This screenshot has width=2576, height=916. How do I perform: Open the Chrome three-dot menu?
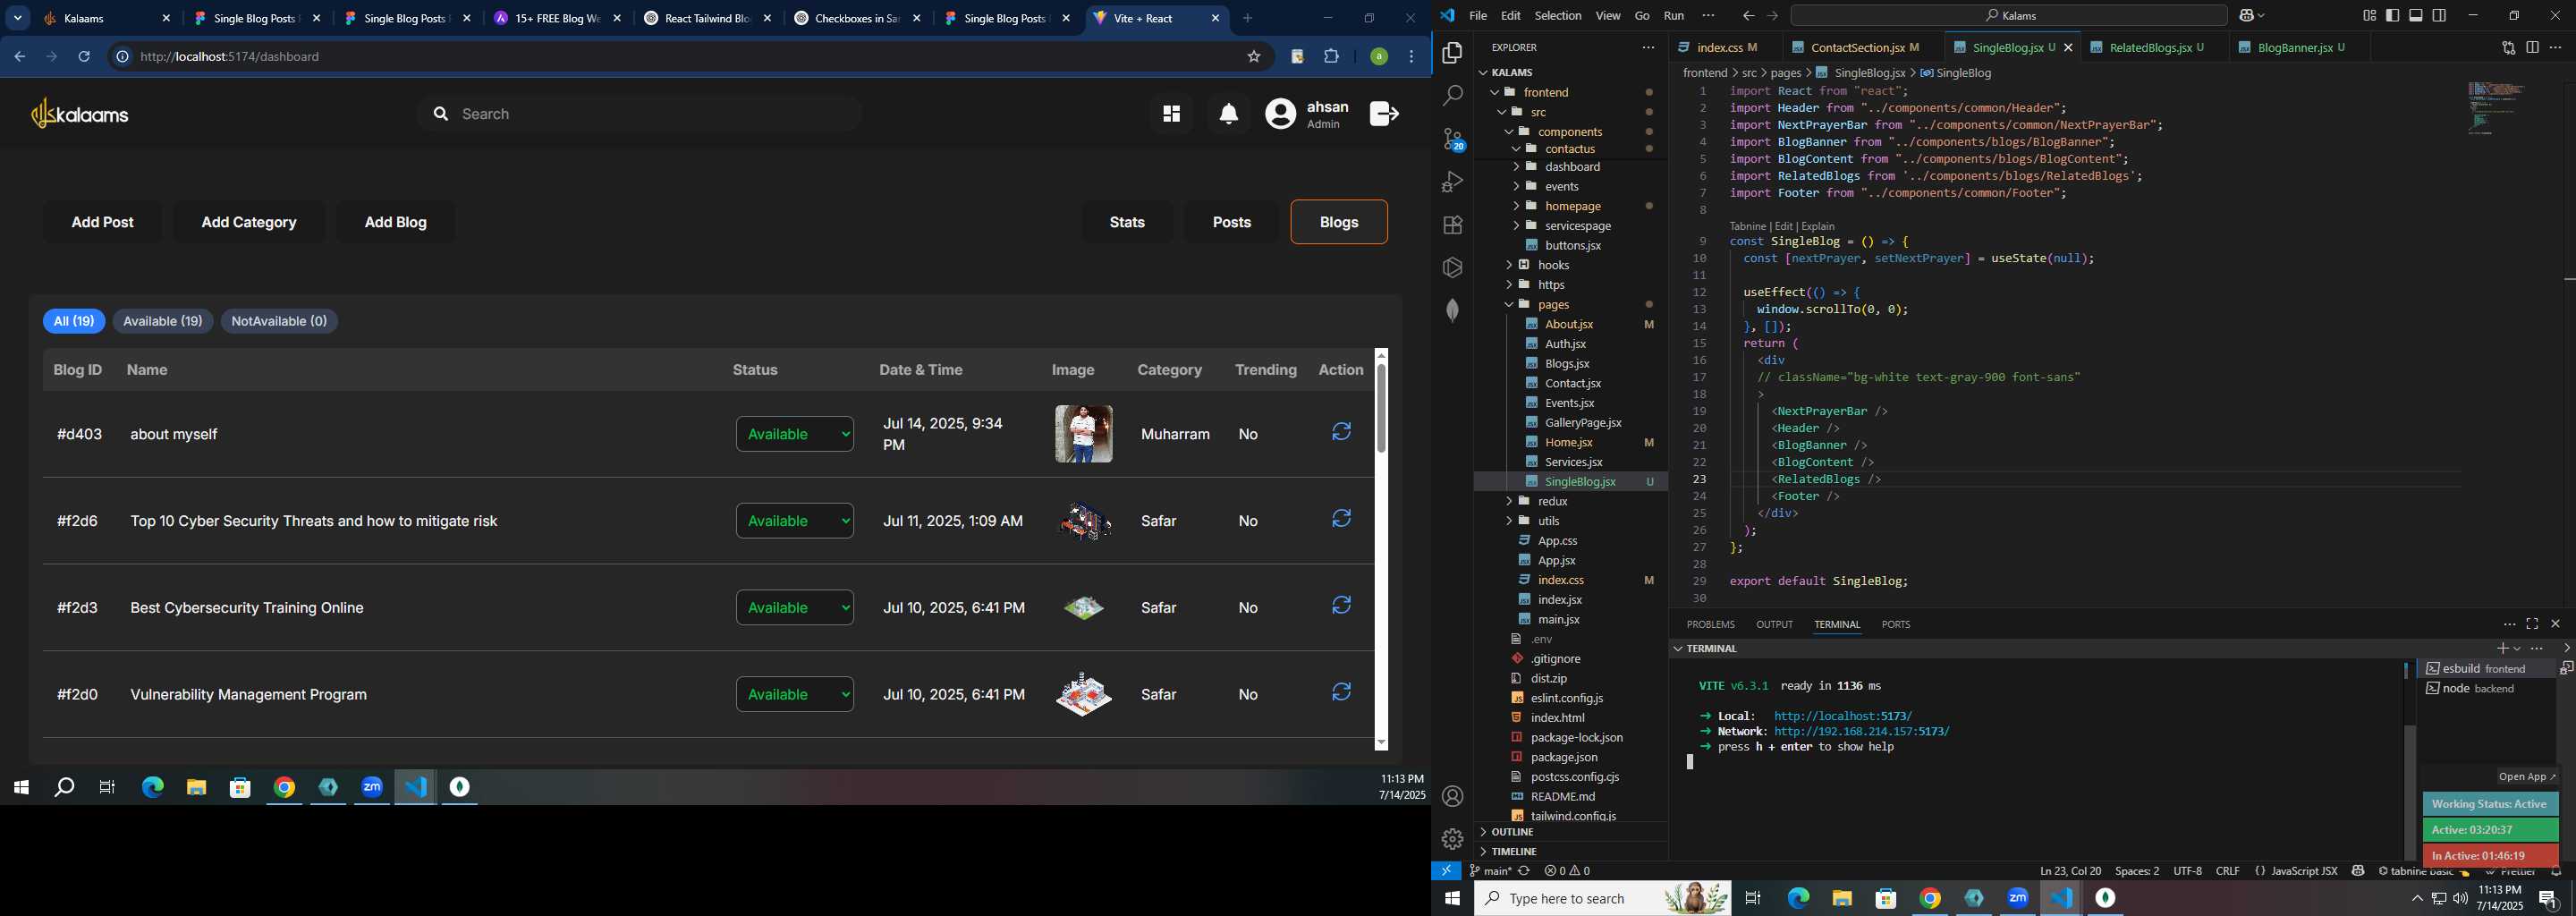coord(1412,57)
